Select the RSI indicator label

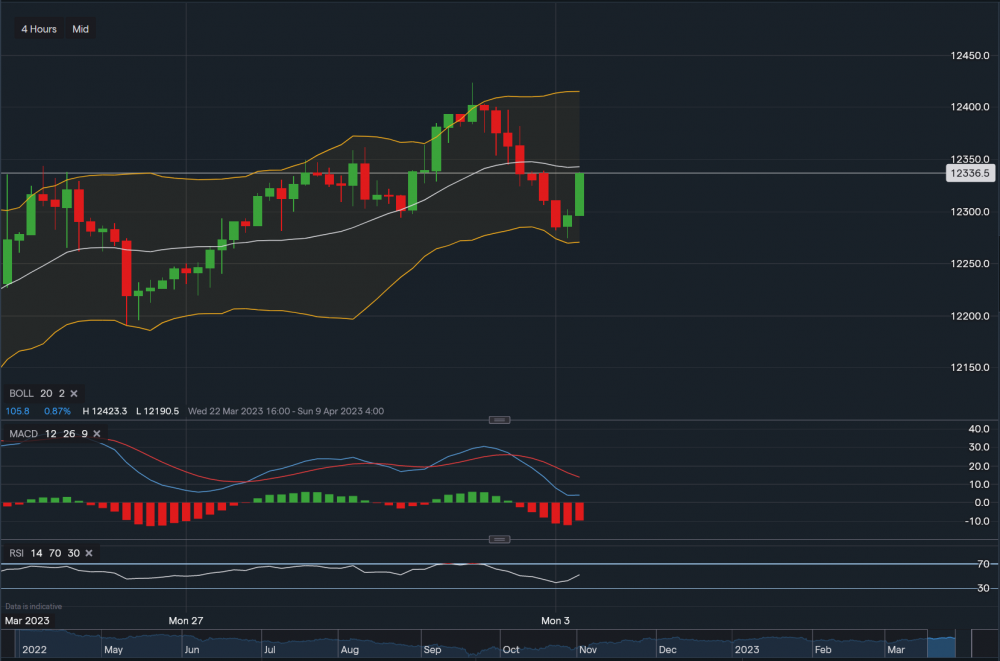pos(15,553)
